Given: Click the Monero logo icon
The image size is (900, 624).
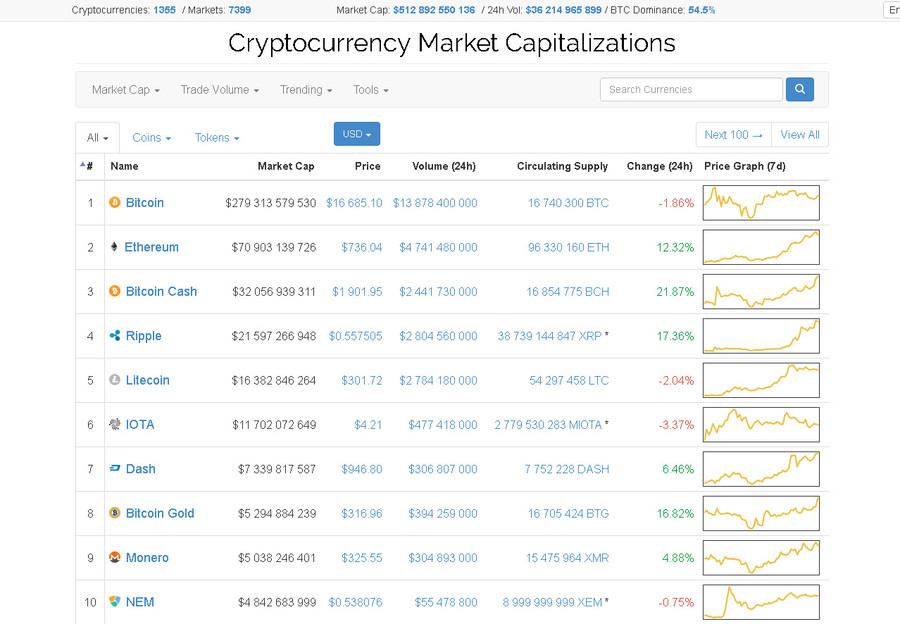Looking at the screenshot, I should (x=115, y=557).
